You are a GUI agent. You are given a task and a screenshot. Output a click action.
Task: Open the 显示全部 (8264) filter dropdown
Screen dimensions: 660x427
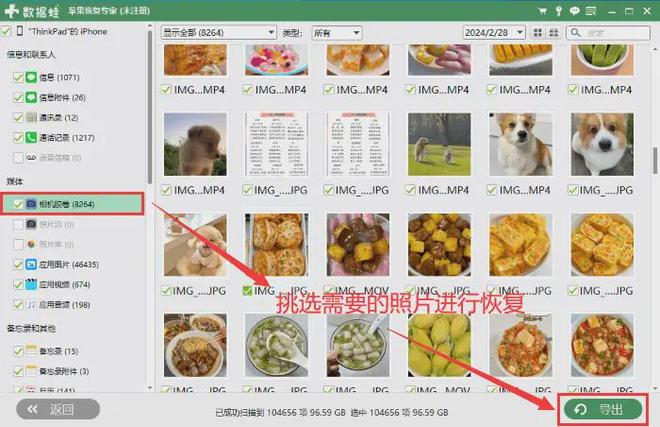(x=218, y=33)
